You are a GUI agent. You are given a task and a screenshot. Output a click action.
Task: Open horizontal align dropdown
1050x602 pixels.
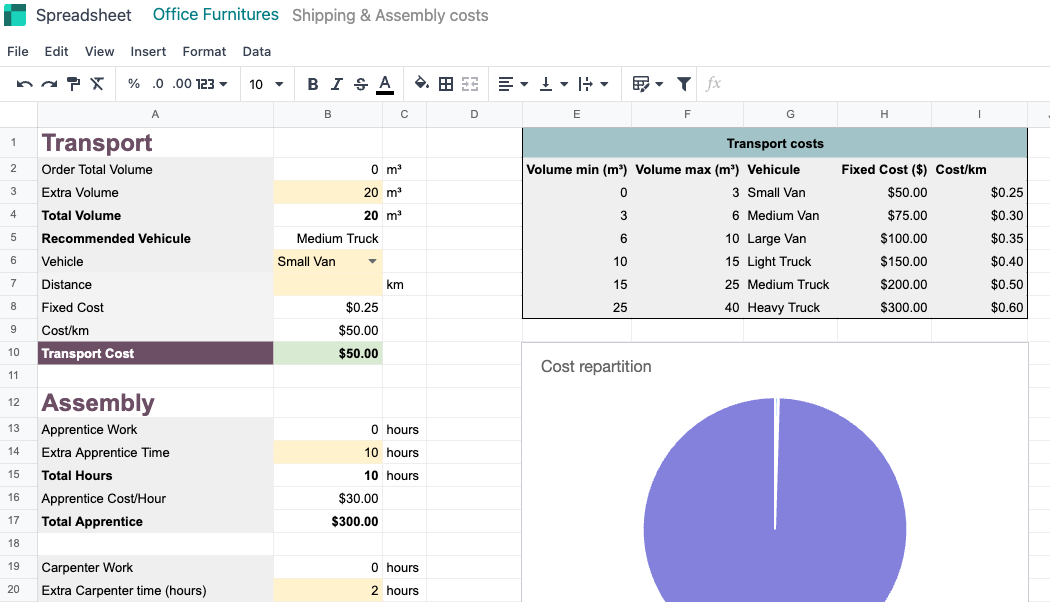514,84
